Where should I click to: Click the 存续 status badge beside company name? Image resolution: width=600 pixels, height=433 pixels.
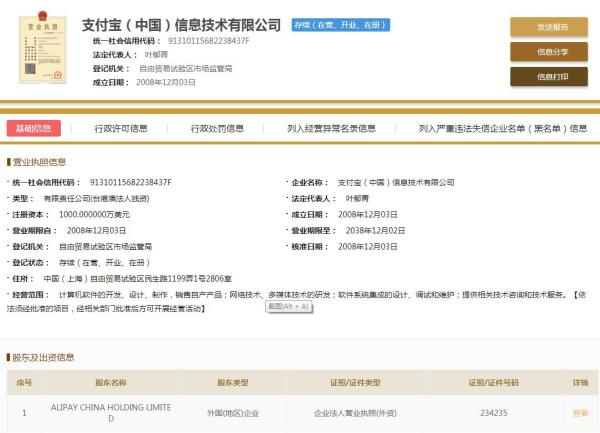coord(342,24)
